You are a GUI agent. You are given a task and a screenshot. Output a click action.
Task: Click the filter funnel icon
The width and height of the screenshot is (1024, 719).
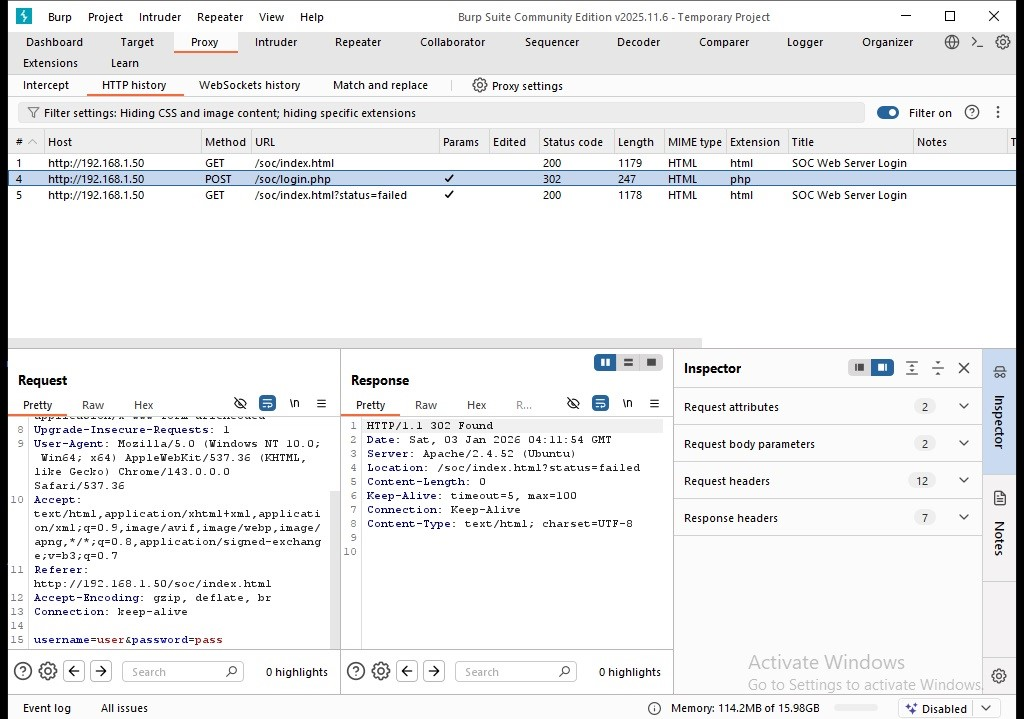click(33, 113)
